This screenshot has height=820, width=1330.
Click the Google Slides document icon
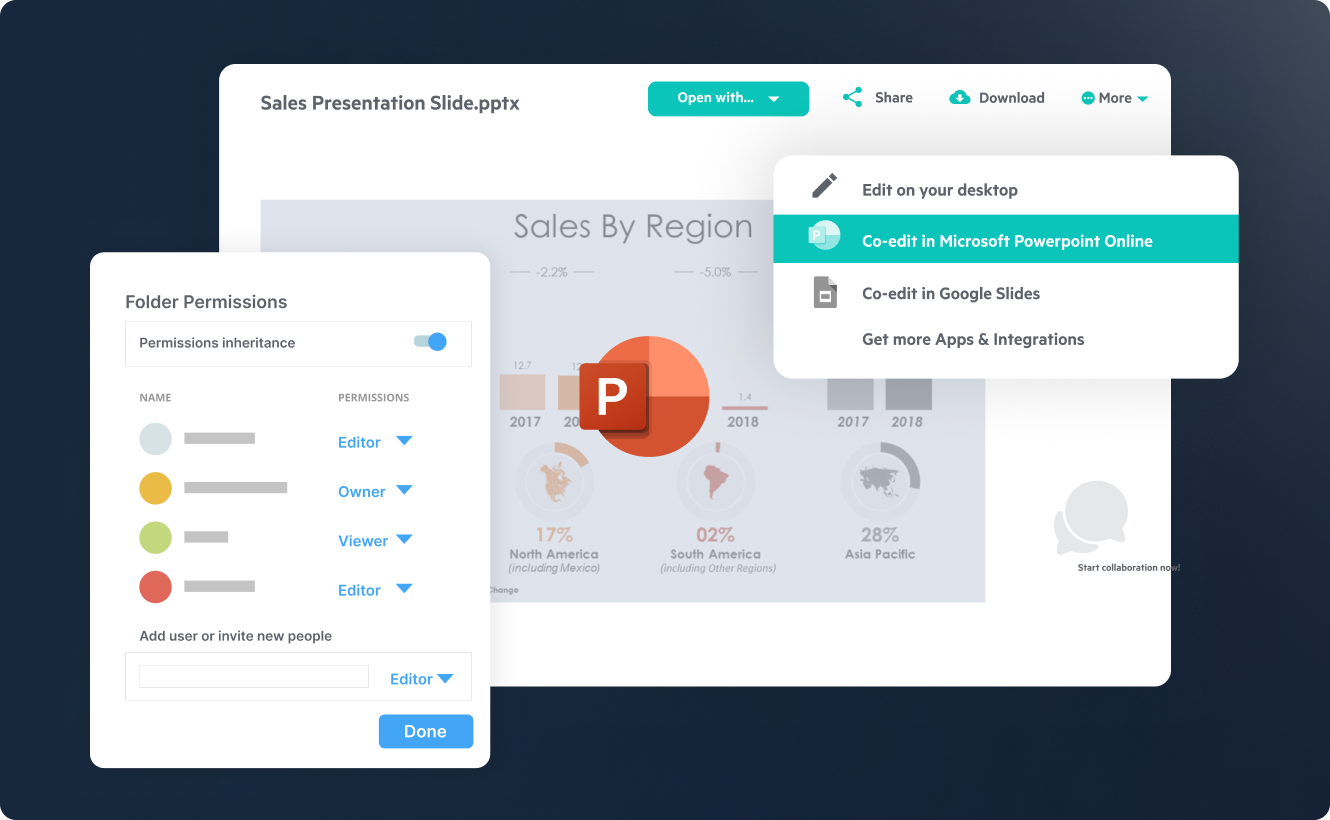point(824,292)
